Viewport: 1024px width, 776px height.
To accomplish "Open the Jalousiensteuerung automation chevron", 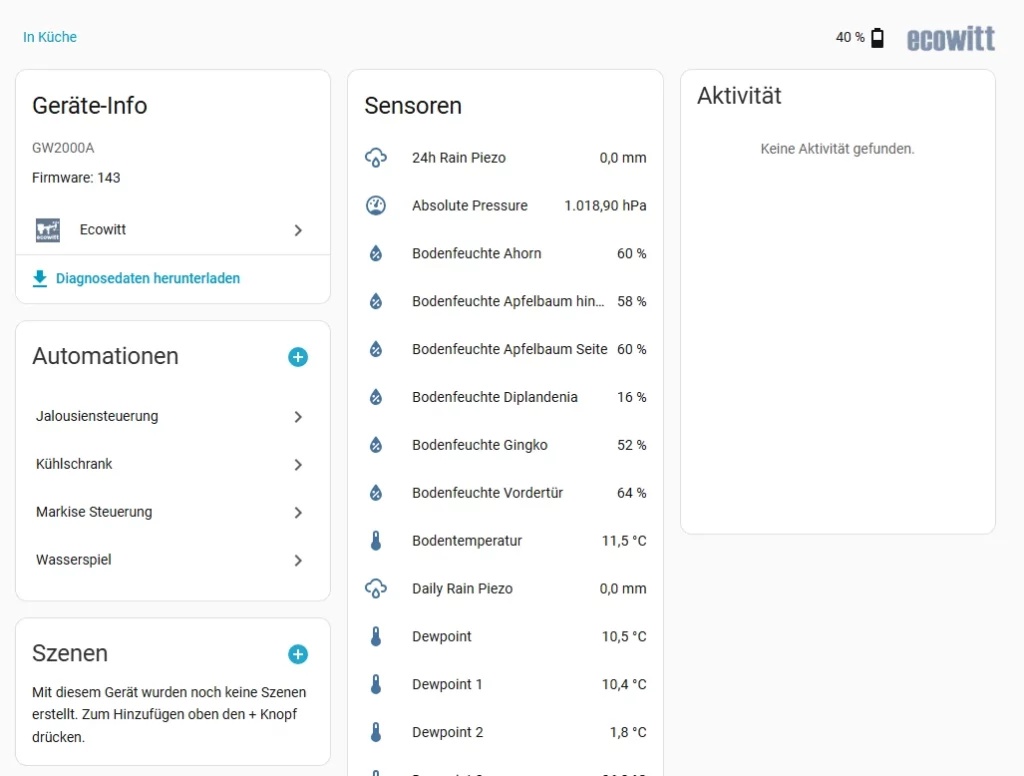I will (298, 417).
